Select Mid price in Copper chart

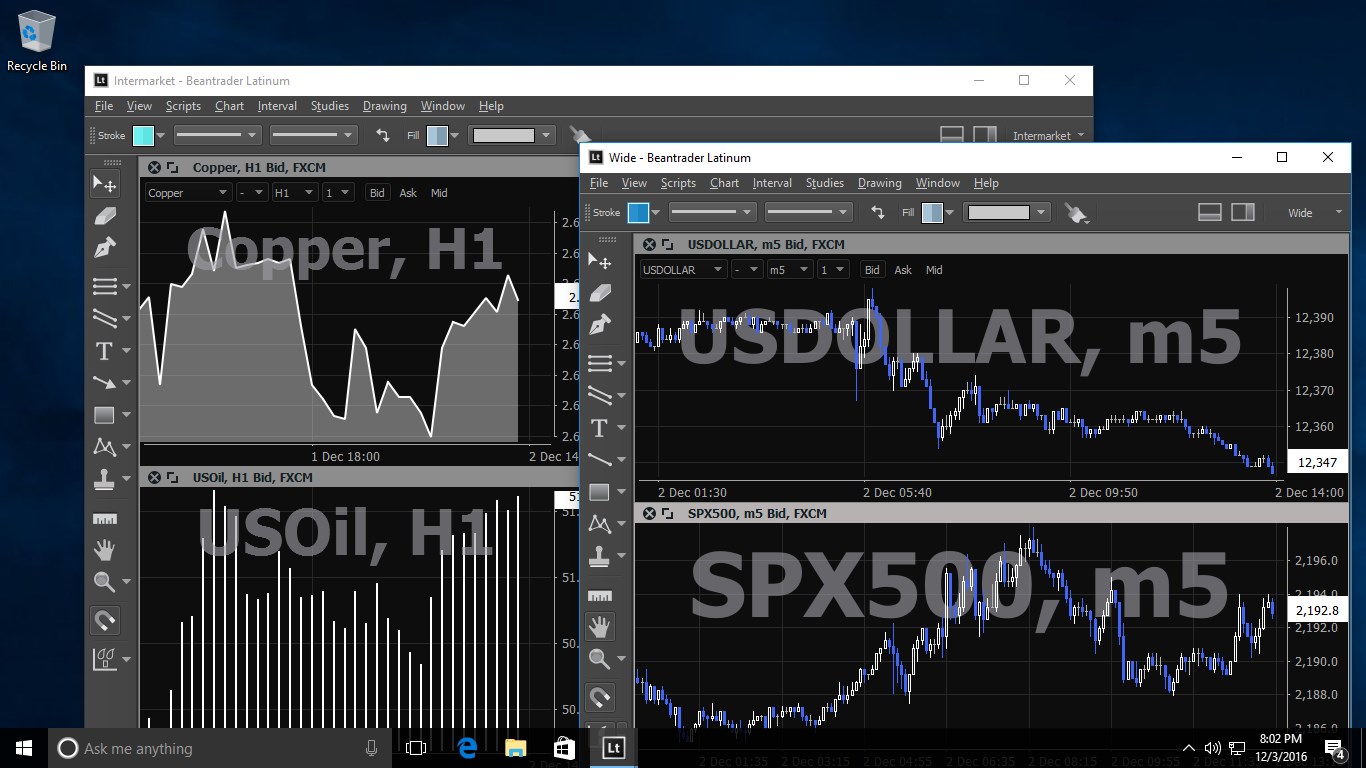click(x=439, y=193)
